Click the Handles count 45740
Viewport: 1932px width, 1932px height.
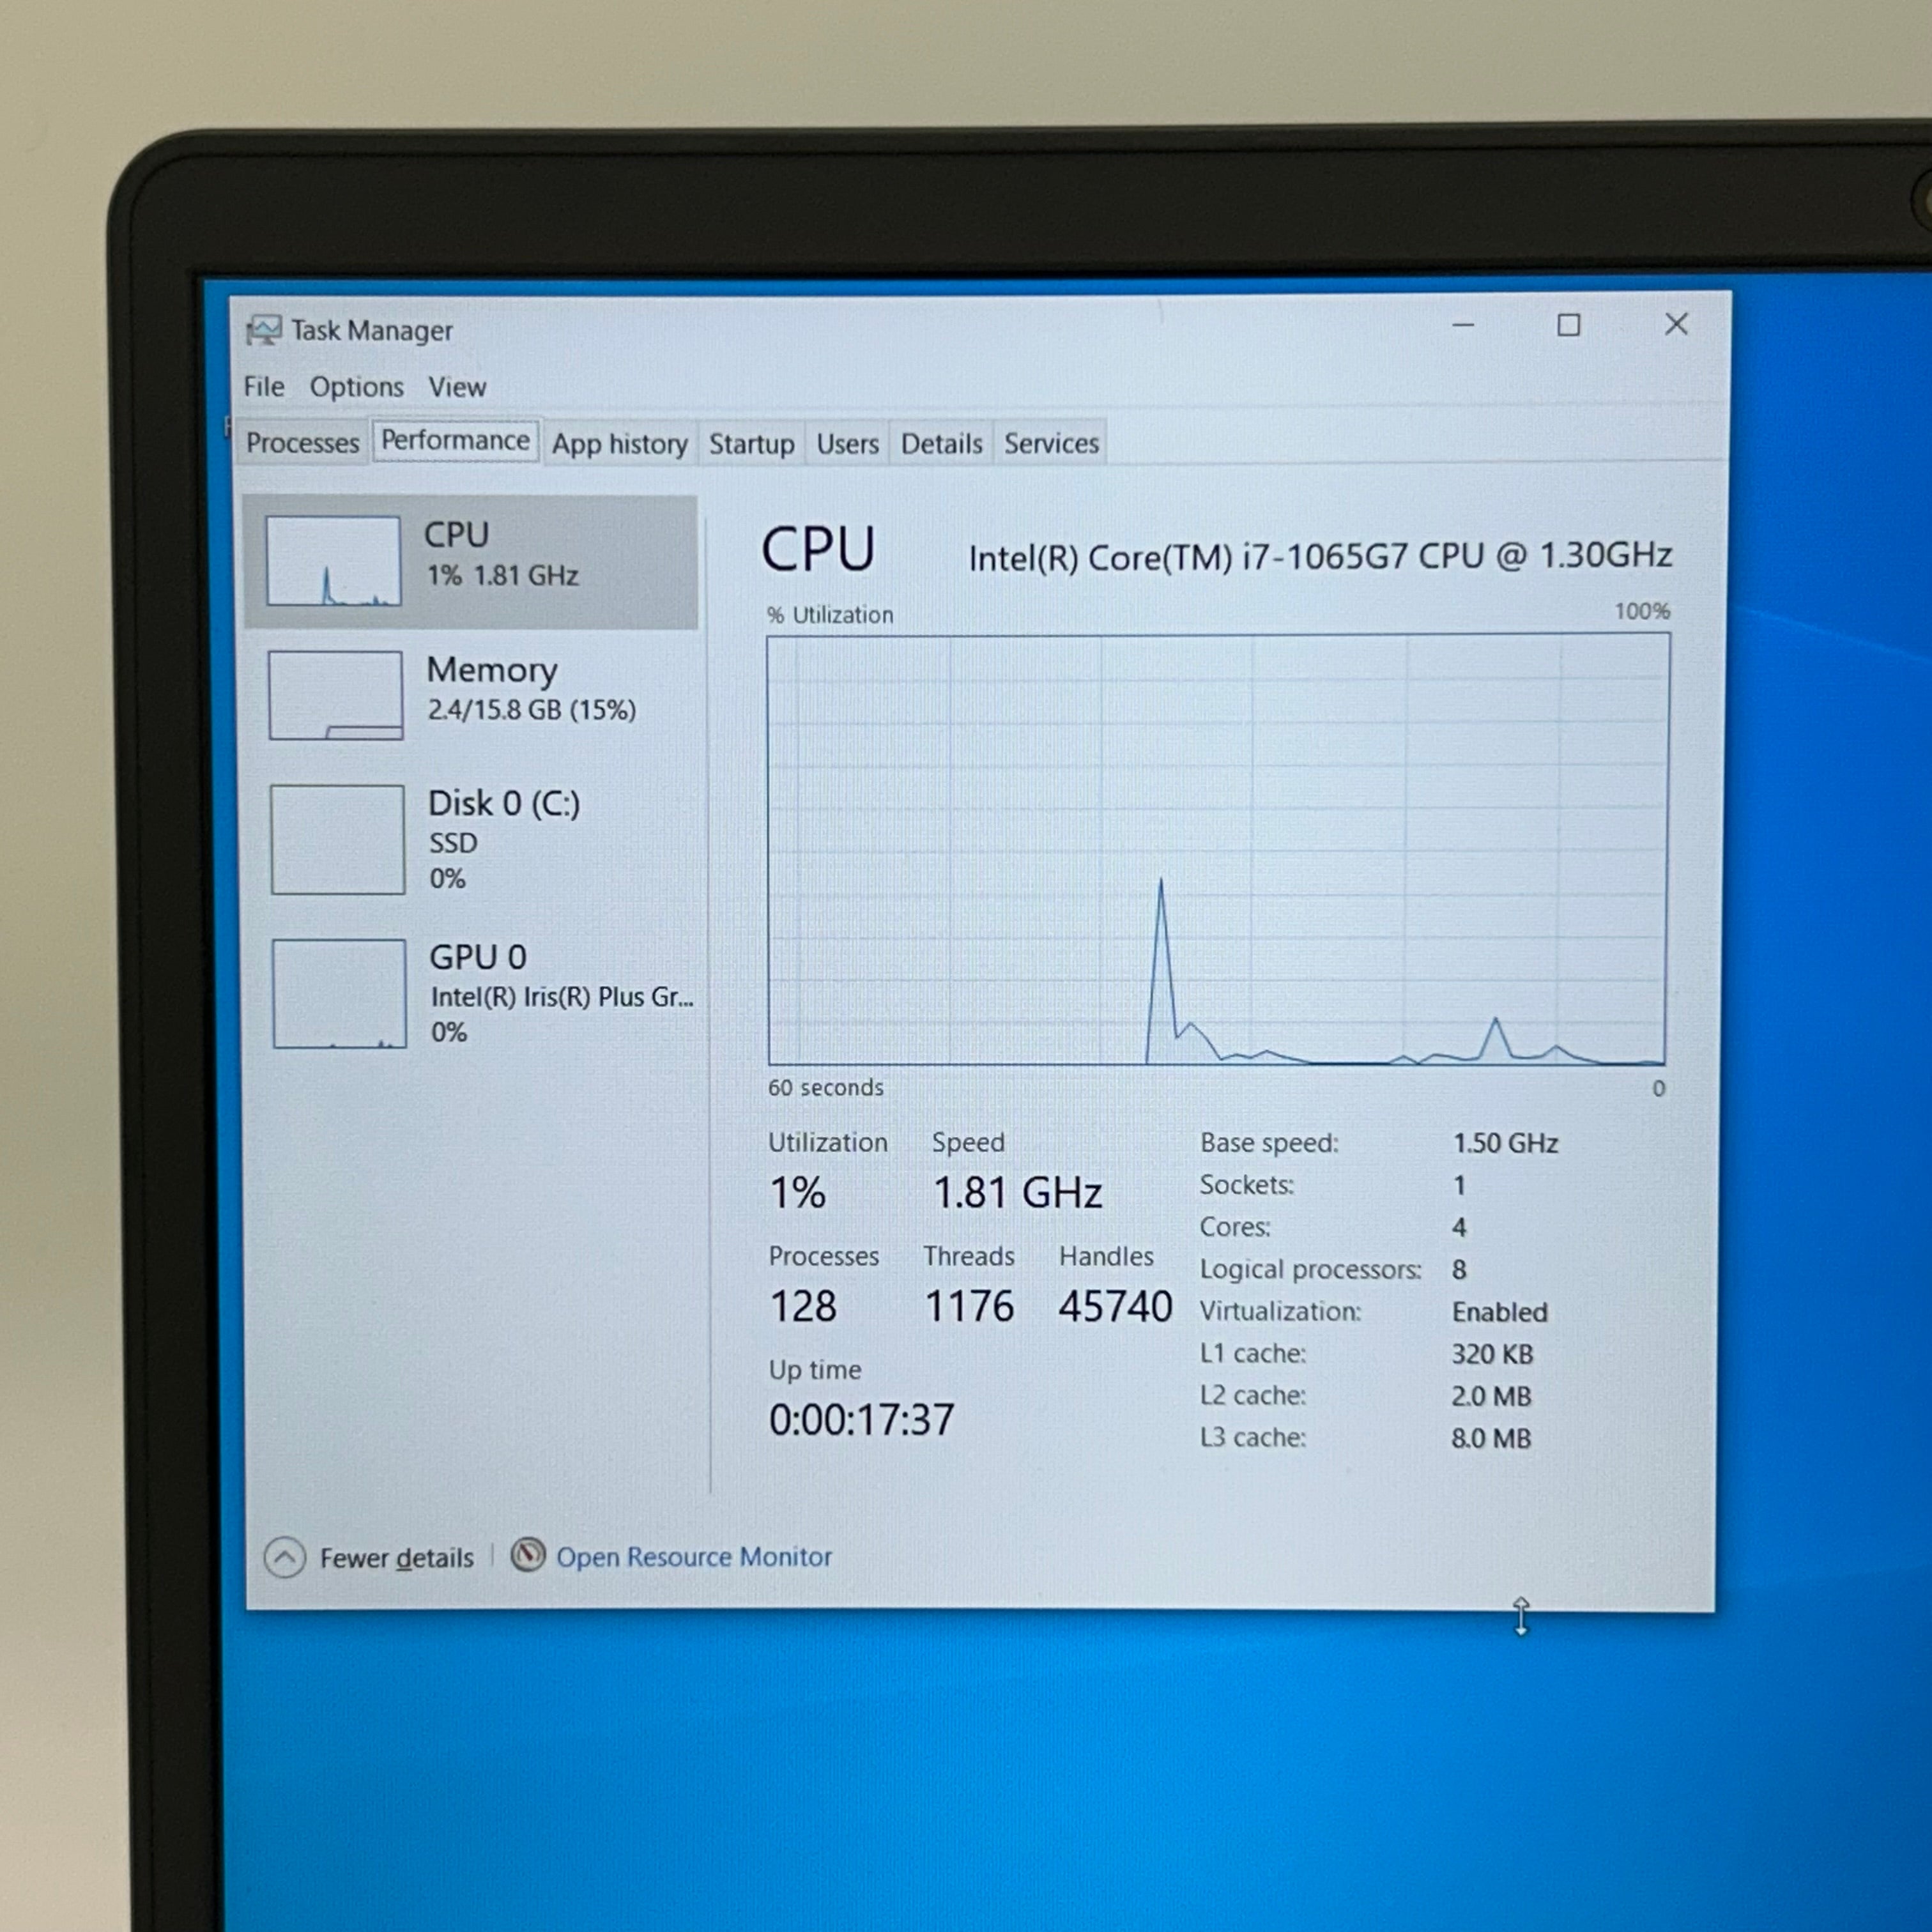click(x=1115, y=1306)
